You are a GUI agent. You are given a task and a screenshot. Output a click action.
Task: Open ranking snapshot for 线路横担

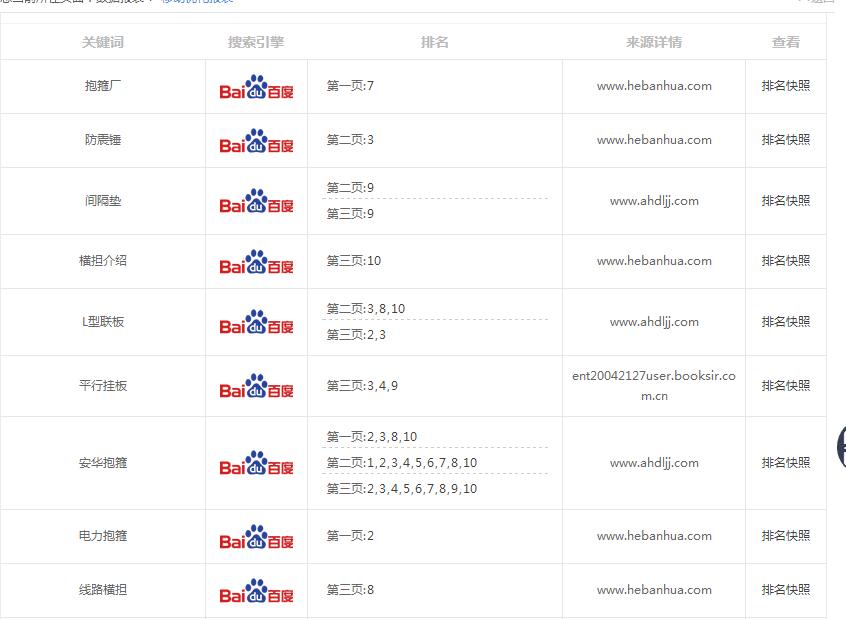(x=786, y=590)
